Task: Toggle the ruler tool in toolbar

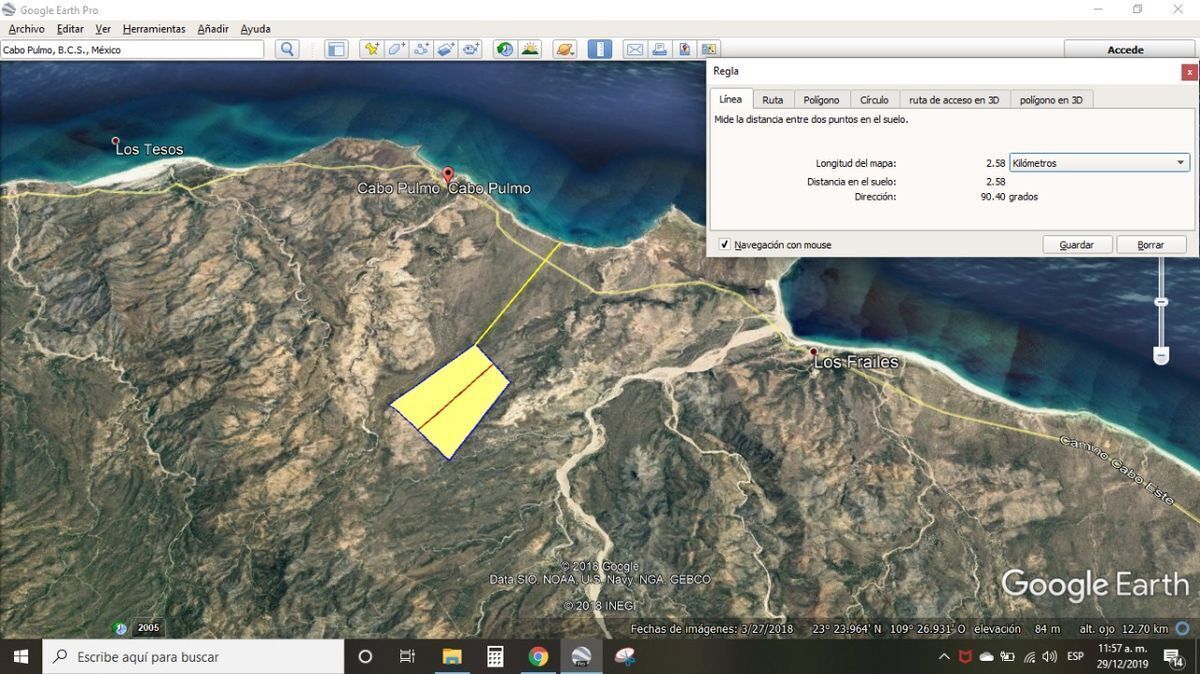Action: (x=600, y=49)
